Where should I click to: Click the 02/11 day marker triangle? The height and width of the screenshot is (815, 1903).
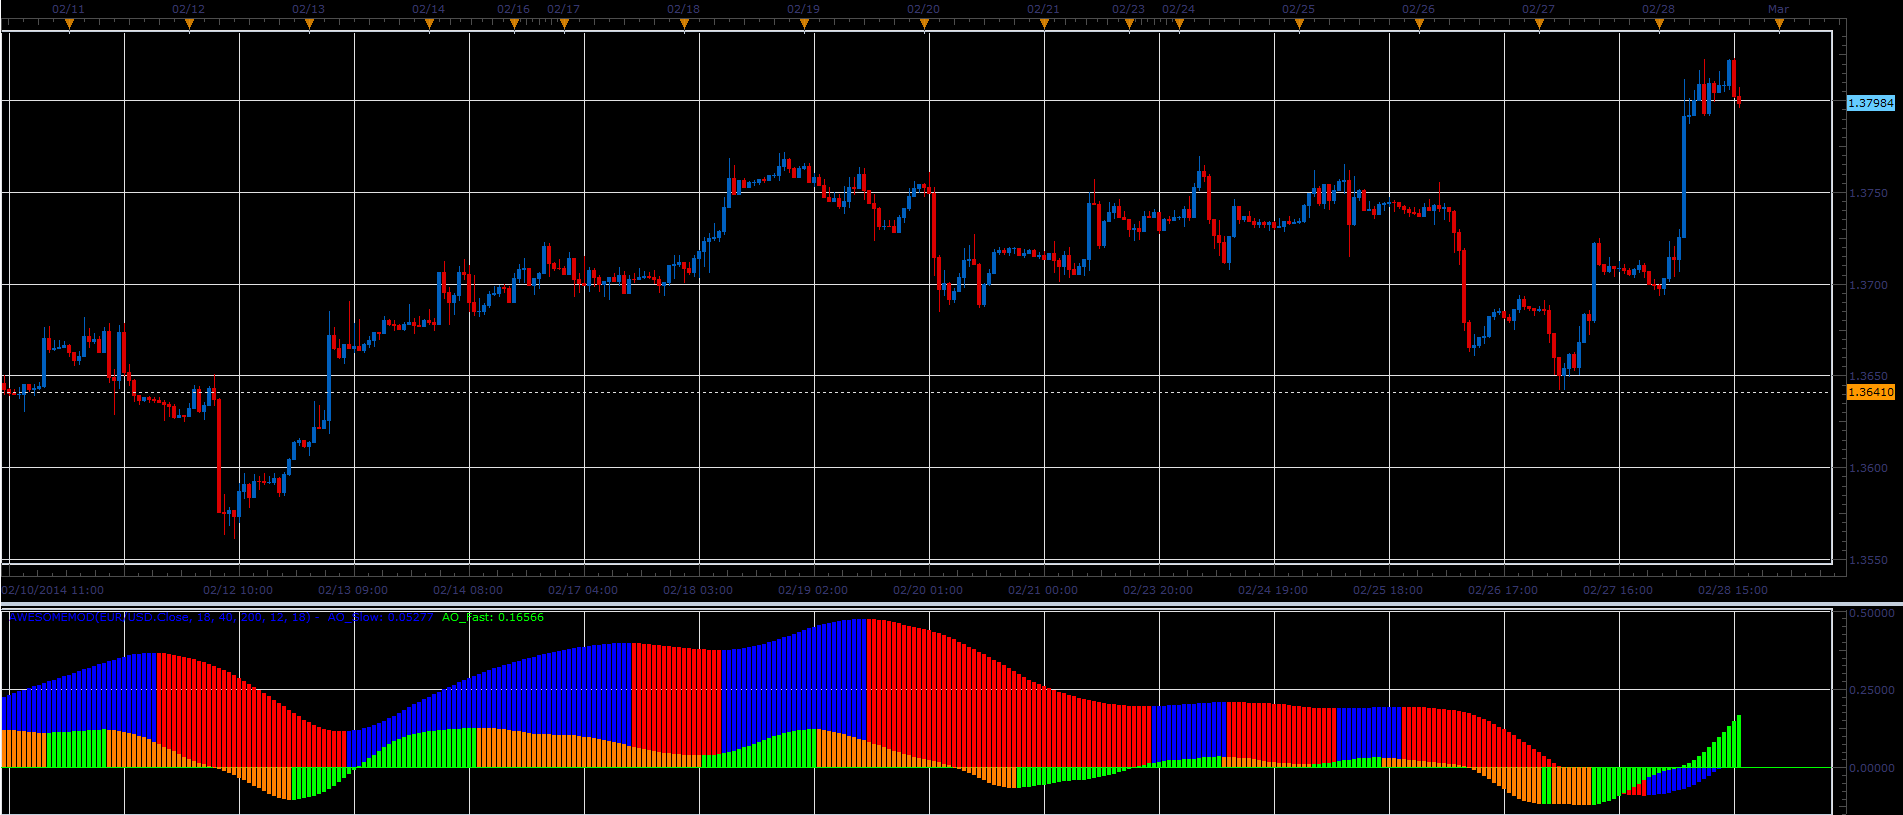pyautogui.click(x=69, y=25)
